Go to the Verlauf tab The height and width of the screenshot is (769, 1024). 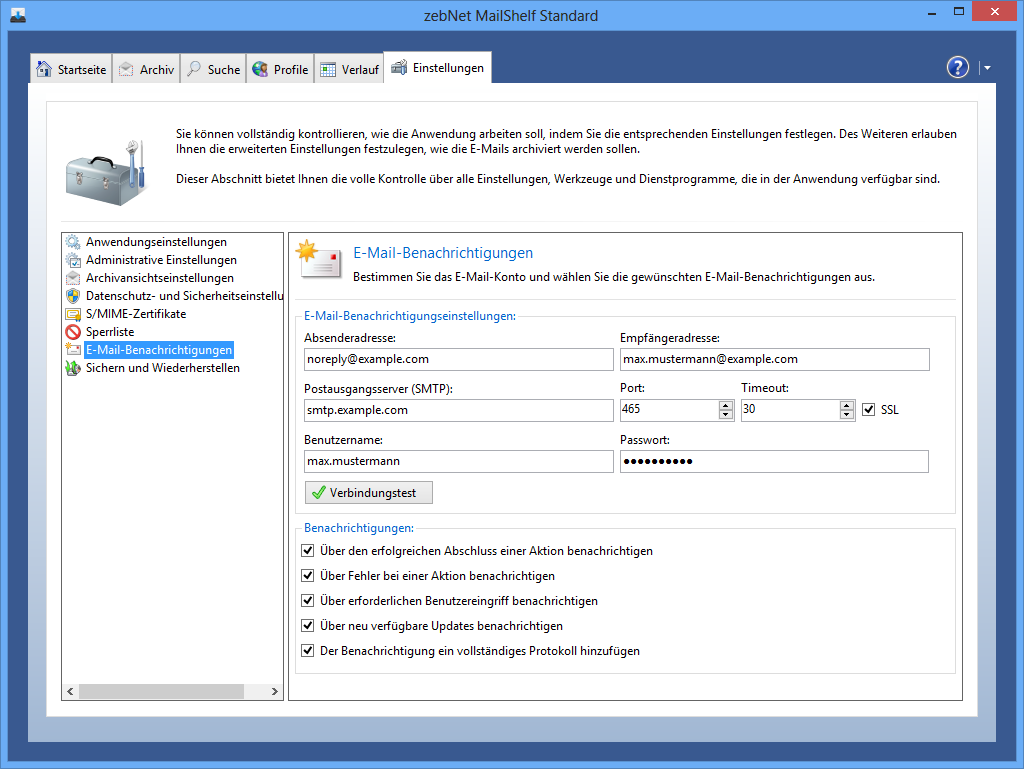(x=349, y=69)
